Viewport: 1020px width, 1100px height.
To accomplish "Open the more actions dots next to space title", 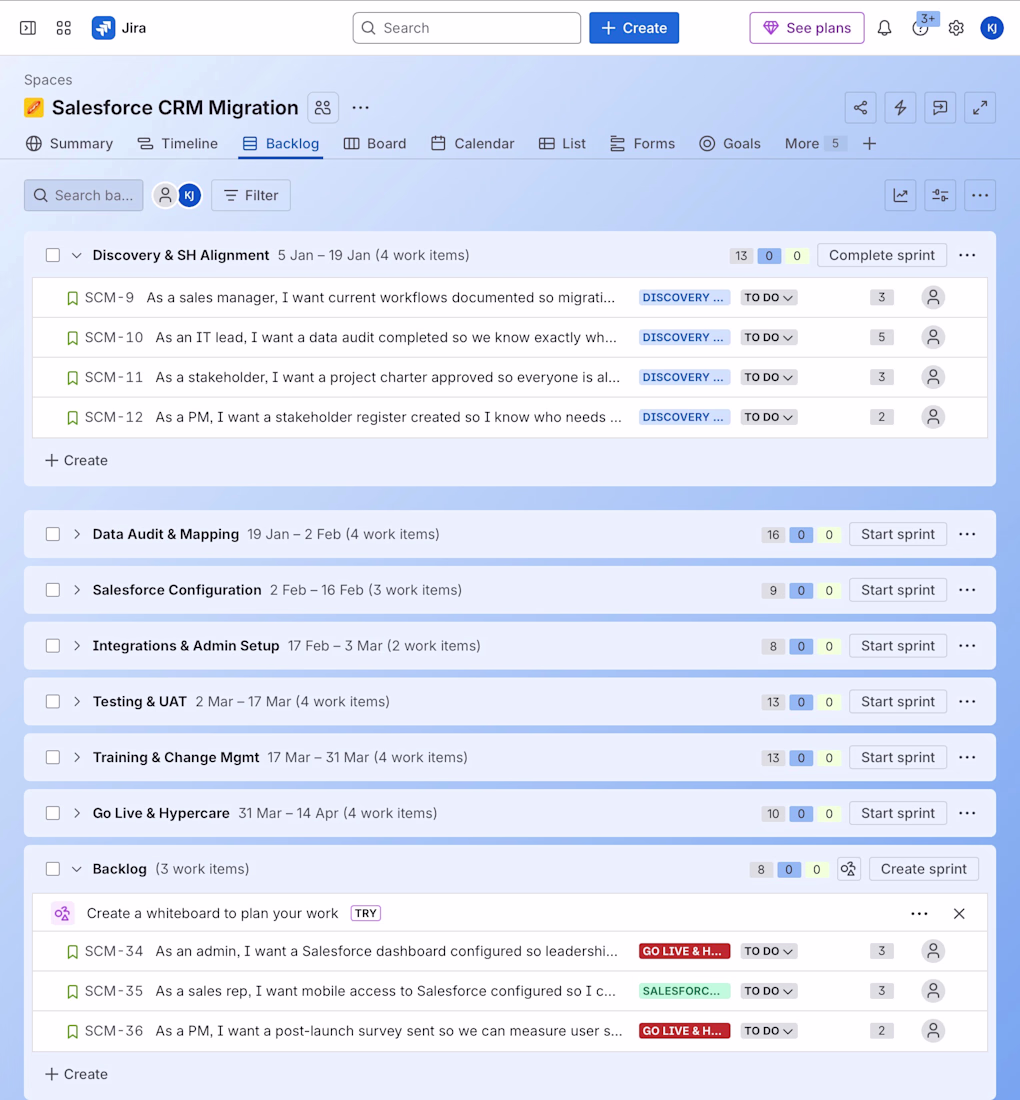I will point(361,107).
